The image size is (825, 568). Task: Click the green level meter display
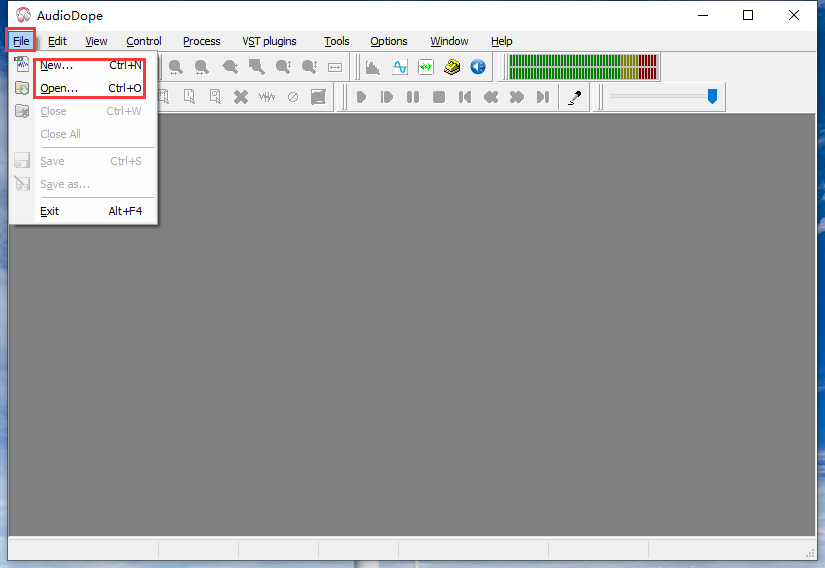click(582, 67)
